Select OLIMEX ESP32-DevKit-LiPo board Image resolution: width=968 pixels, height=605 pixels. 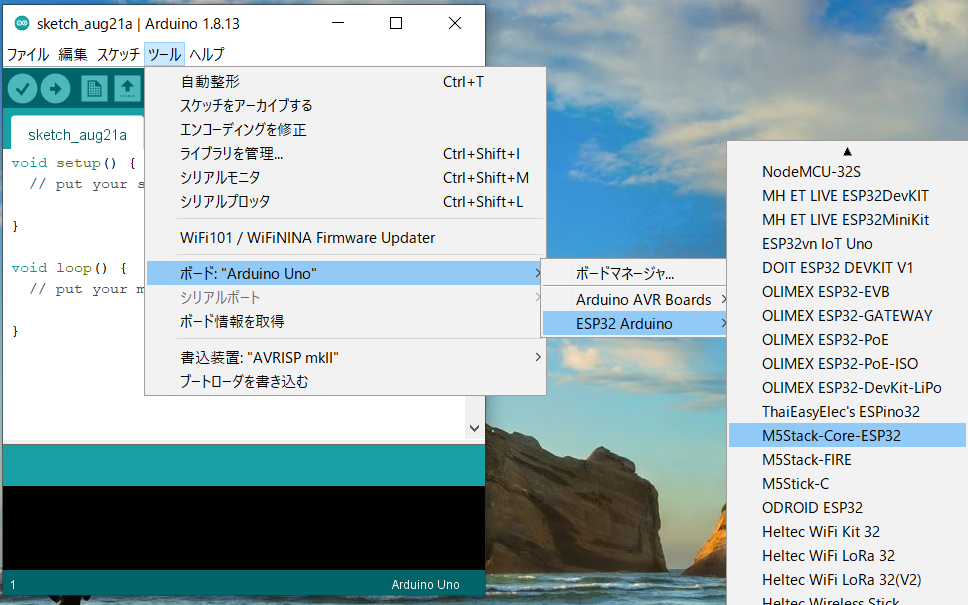pyautogui.click(x=847, y=388)
